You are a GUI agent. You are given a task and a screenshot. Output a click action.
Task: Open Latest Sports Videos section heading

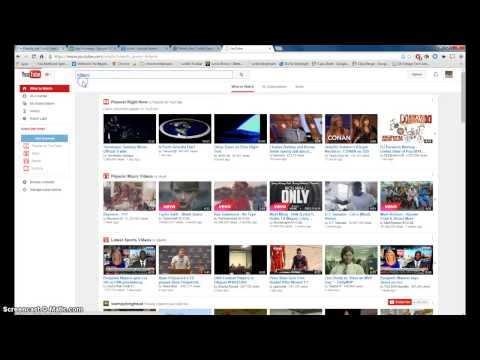click(131, 240)
